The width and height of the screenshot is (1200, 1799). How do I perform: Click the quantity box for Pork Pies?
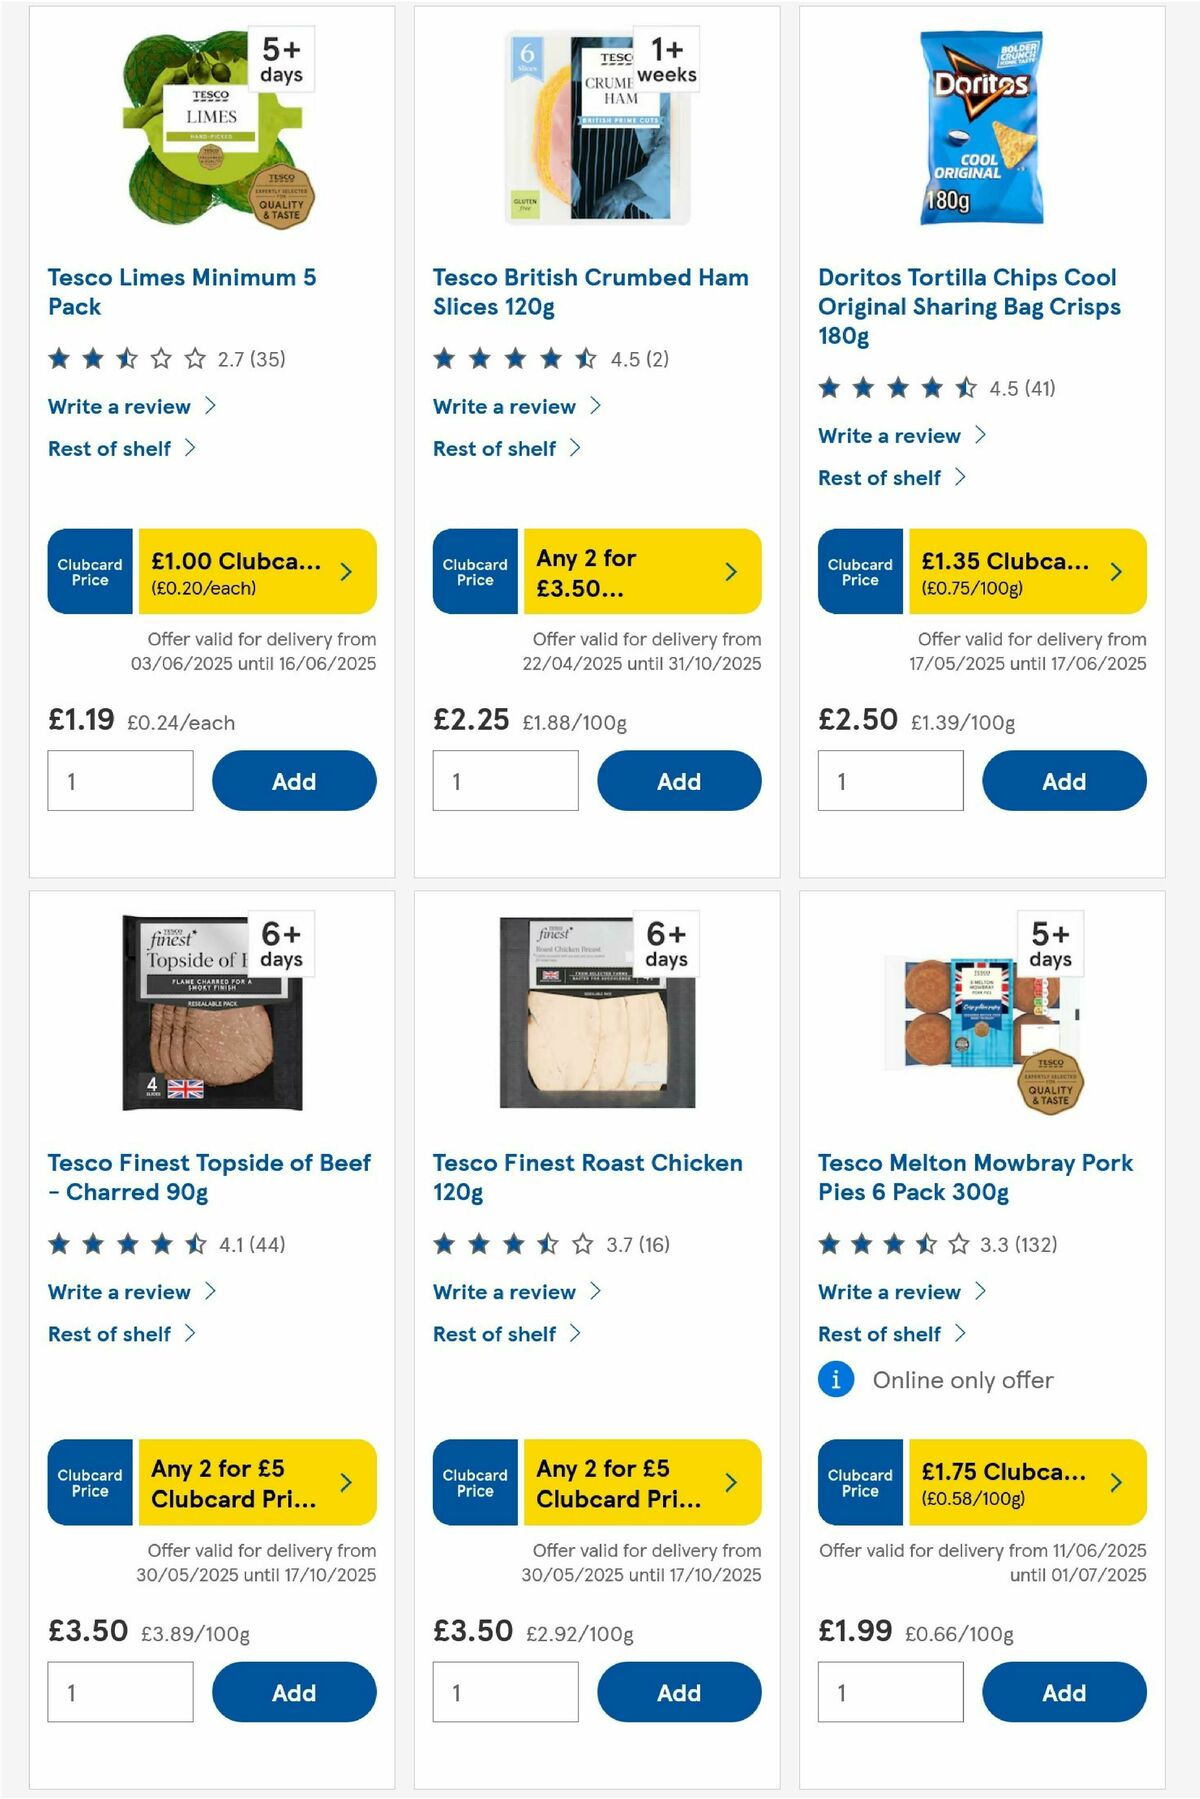coord(890,1692)
